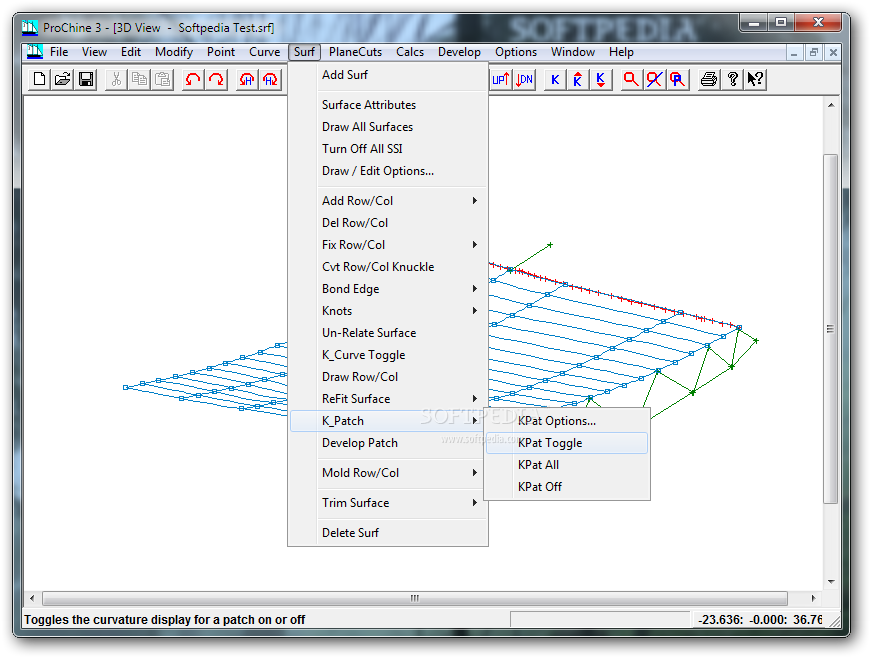871x658 pixels.
Task: Choose Develop Patch menu entry
Action: pyautogui.click(x=388, y=443)
